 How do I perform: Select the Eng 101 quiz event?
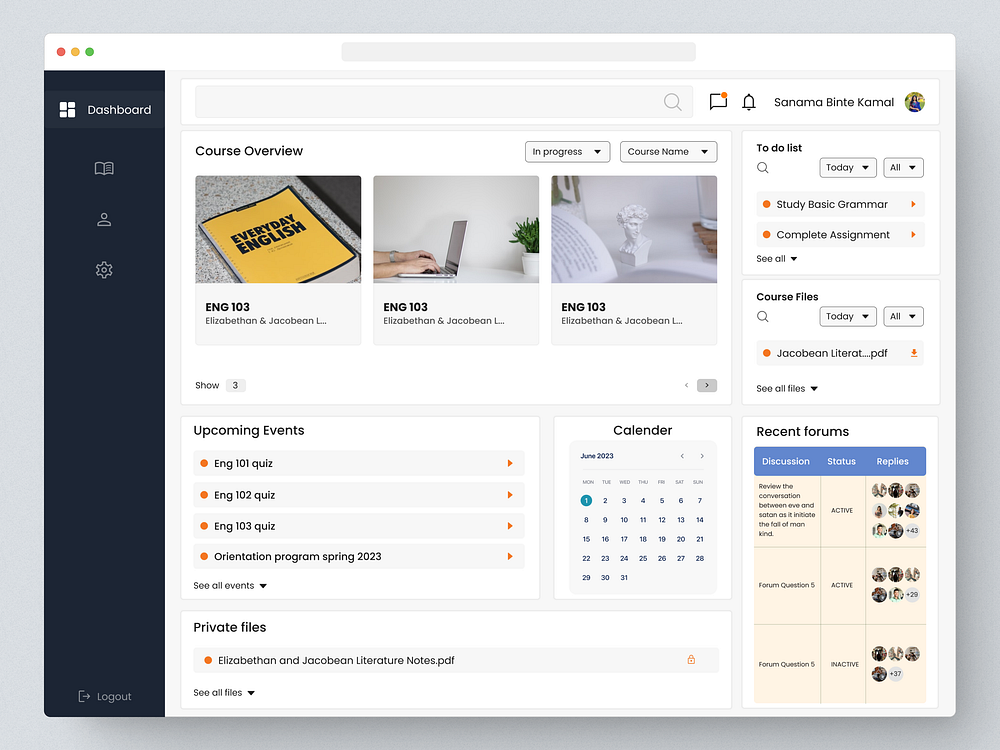[359, 464]
